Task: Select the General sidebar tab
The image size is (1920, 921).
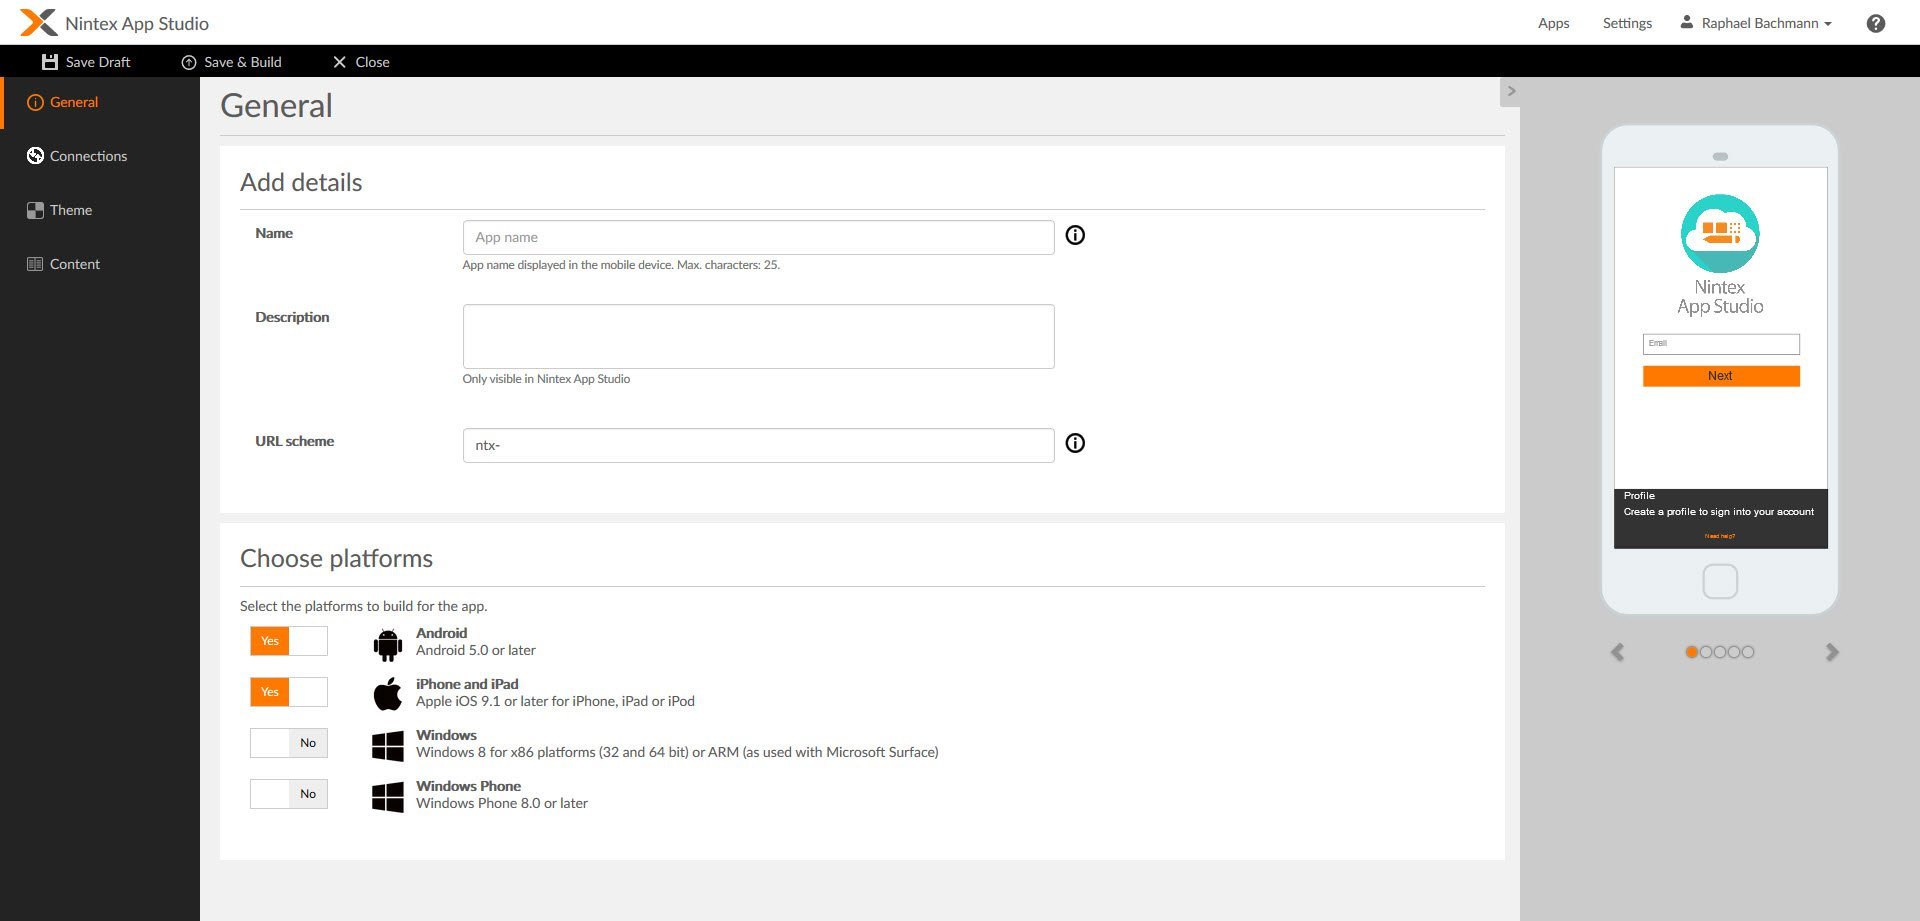Action: 100,102
